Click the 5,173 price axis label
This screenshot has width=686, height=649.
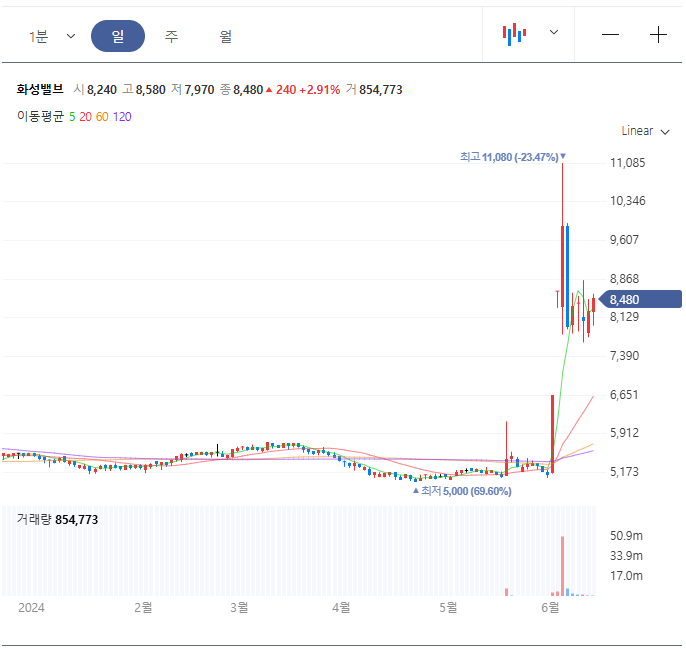(x=624, y=472)
